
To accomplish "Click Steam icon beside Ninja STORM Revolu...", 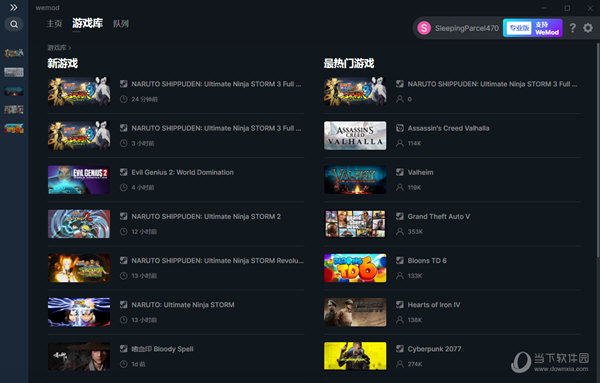I will tap(124, 261).
